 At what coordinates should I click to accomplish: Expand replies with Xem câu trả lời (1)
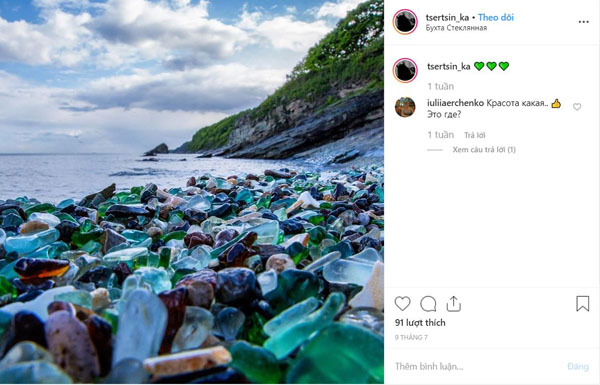tap(484, 150)
